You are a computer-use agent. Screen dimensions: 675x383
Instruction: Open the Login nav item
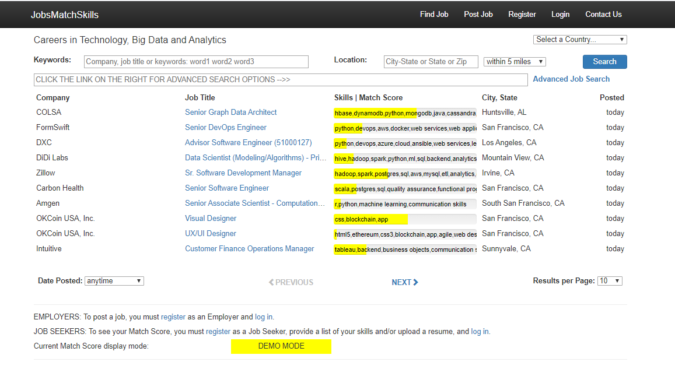pos(560,14)
